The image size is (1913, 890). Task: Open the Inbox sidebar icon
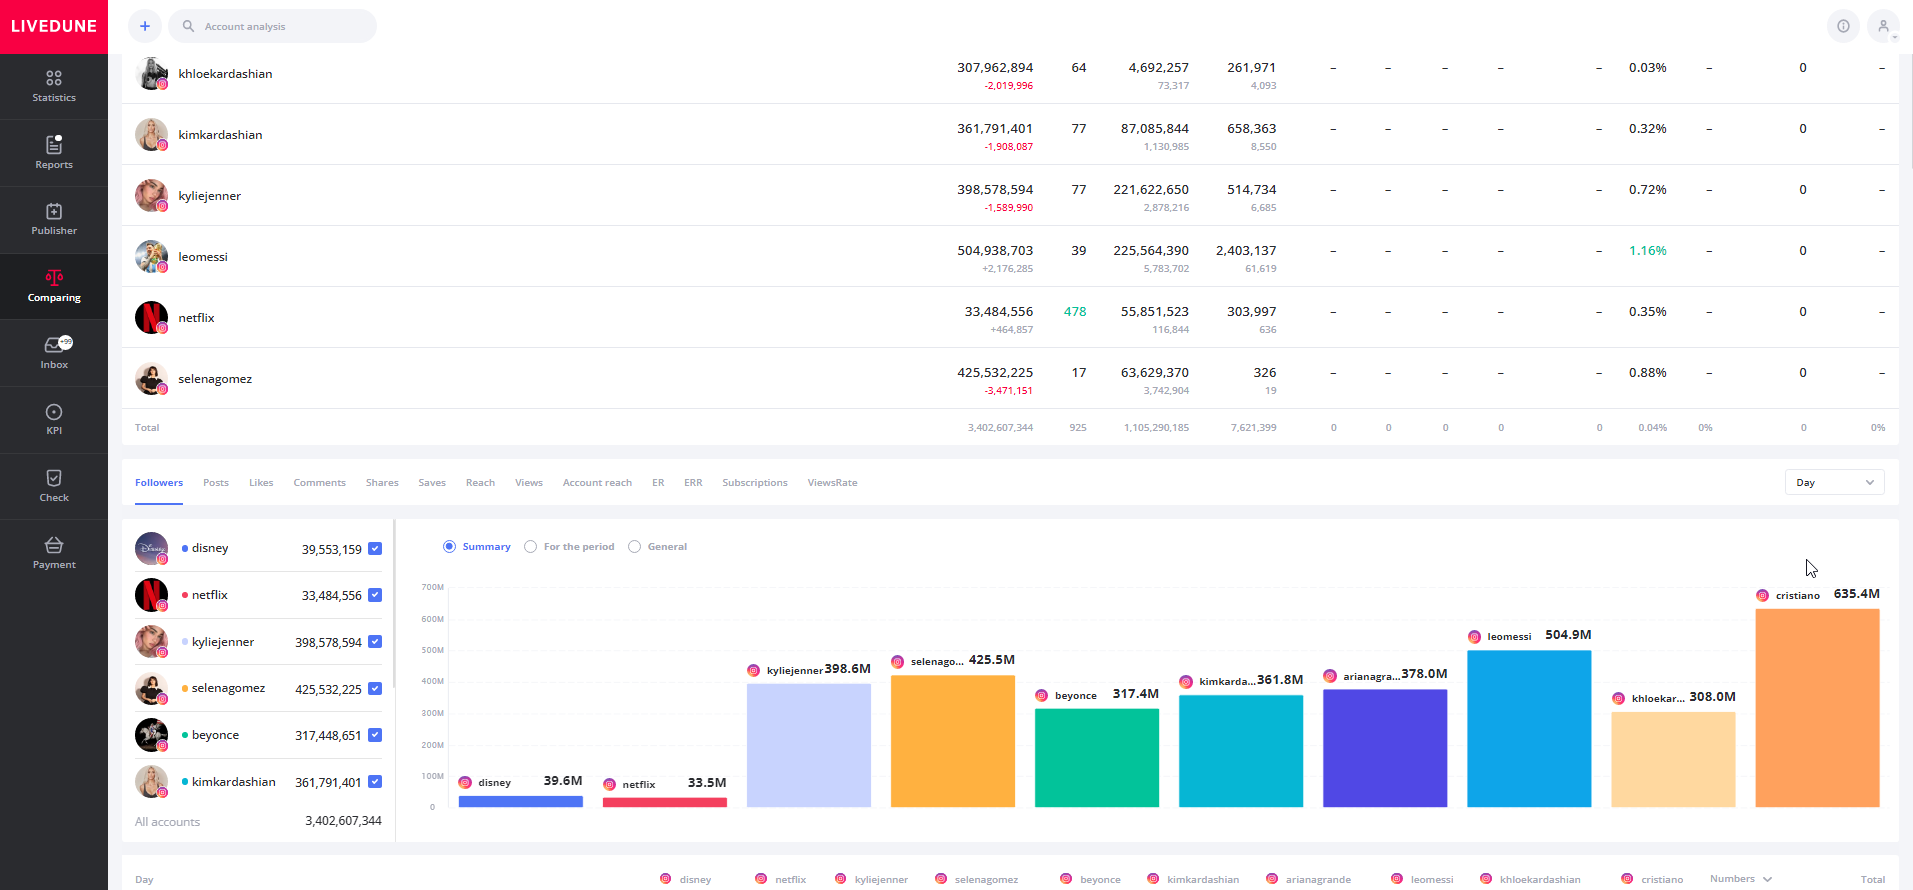tap(54, 353)
